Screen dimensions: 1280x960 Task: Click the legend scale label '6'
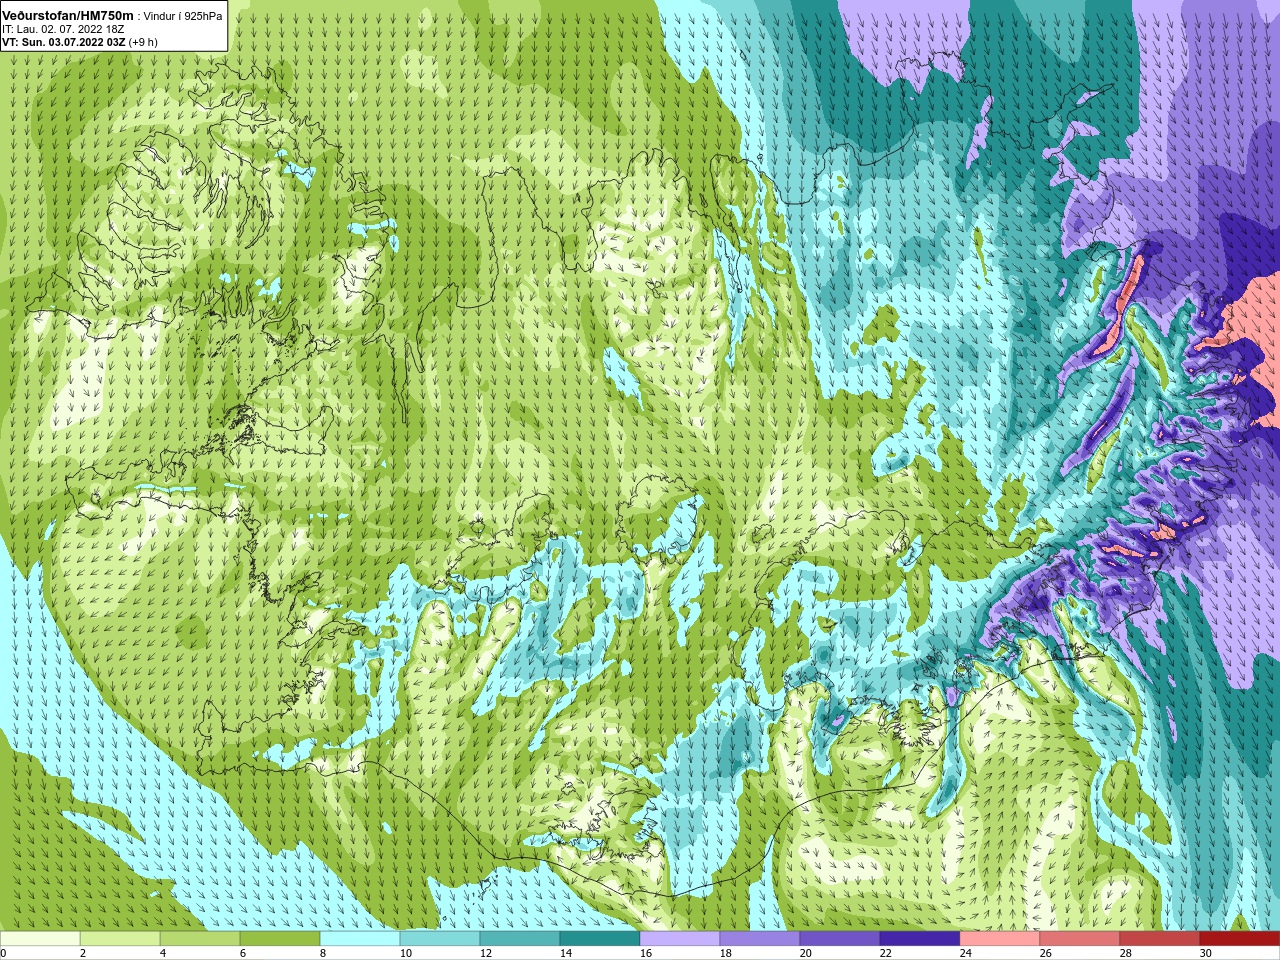click(x=243, y=953)
